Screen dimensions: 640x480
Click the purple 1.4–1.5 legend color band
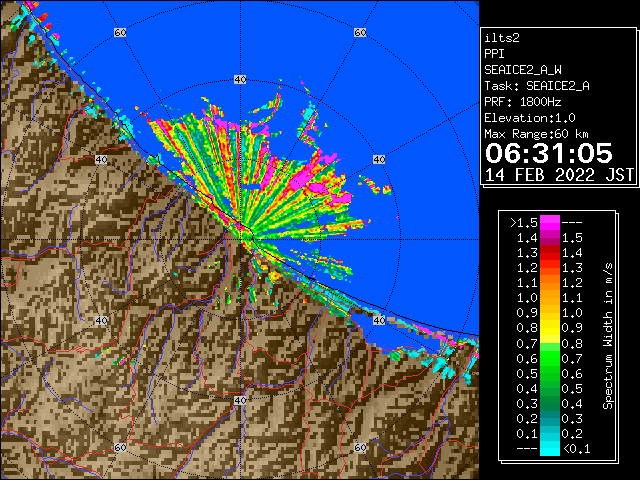(x=550, y=238)
